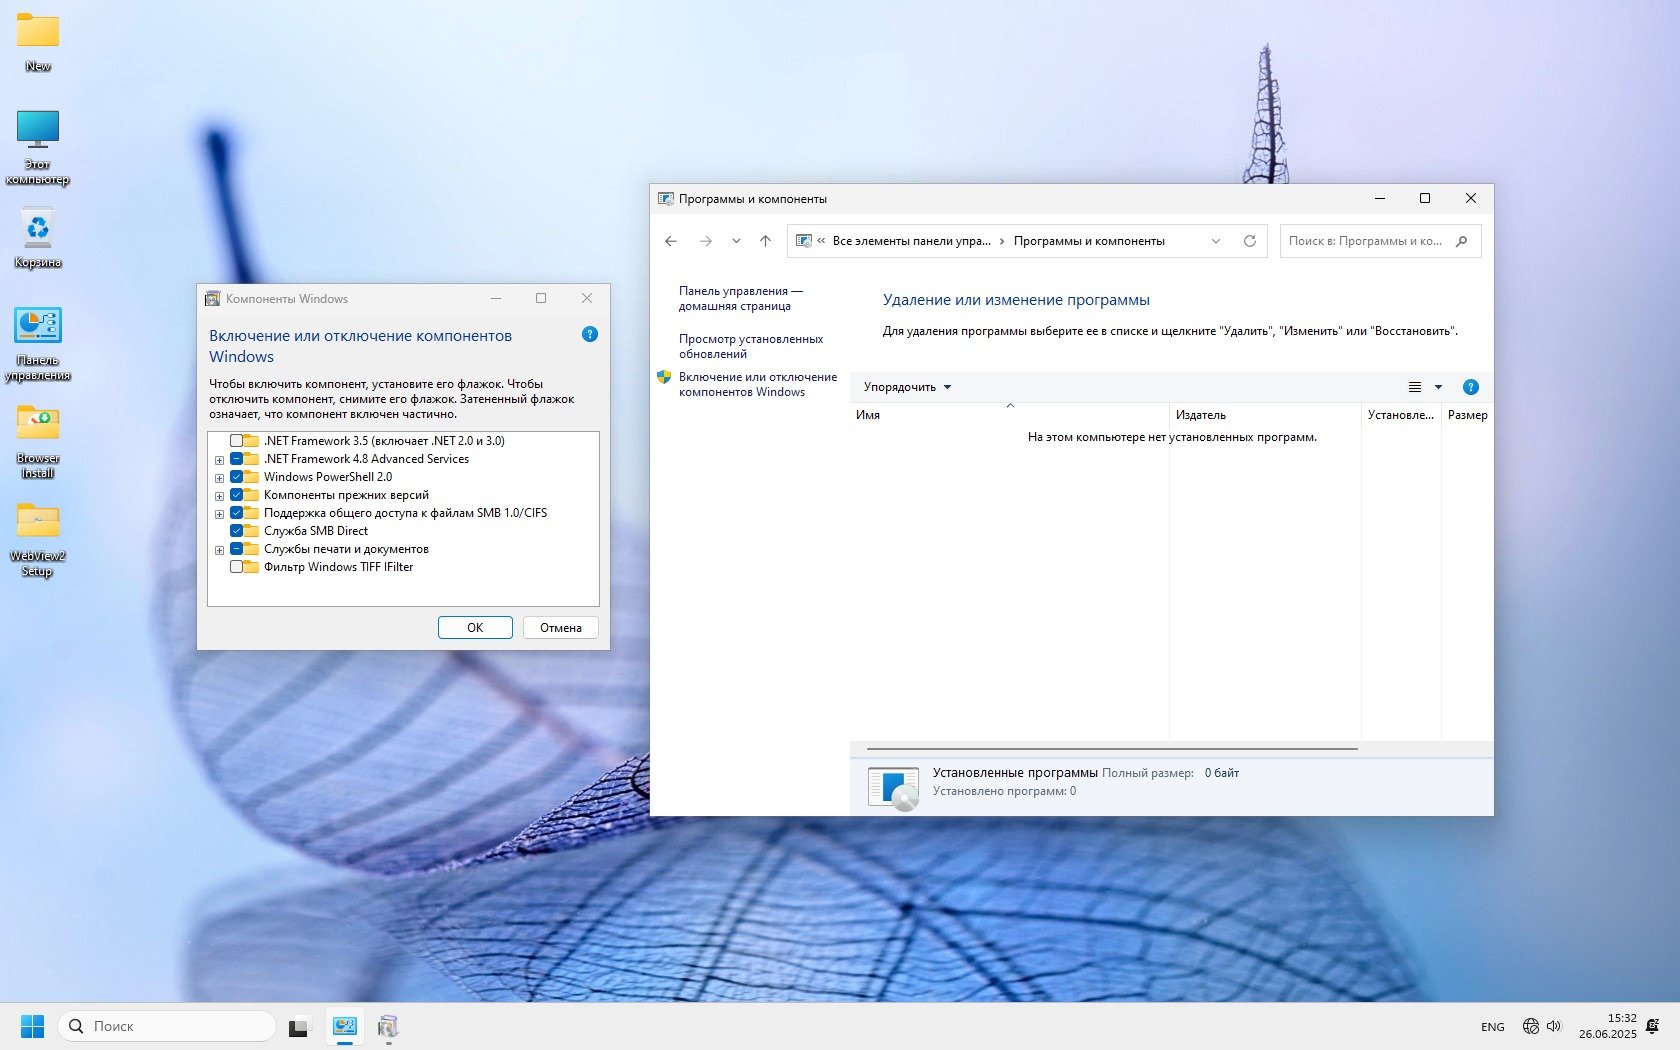
Task: Go up one level with the up arrow
Action: point(765,241)
